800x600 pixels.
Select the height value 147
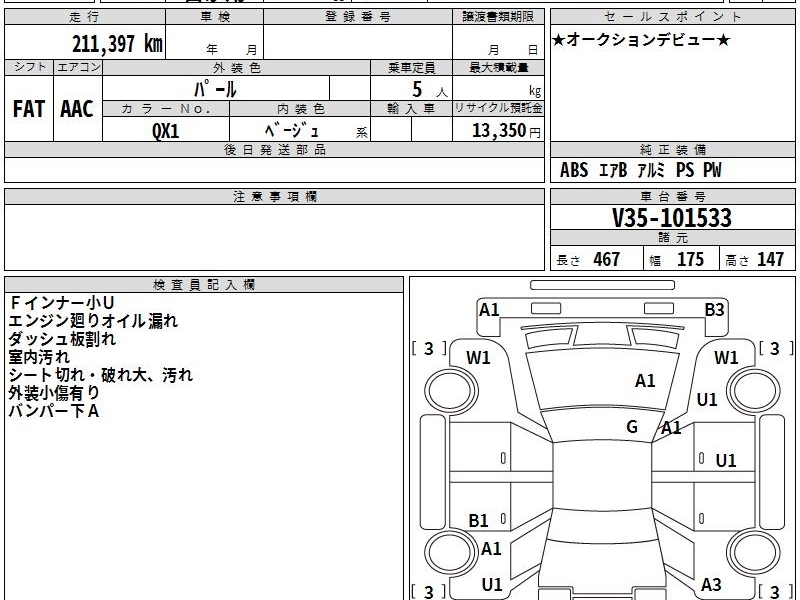pyautogui.click(x=770, y=259)
